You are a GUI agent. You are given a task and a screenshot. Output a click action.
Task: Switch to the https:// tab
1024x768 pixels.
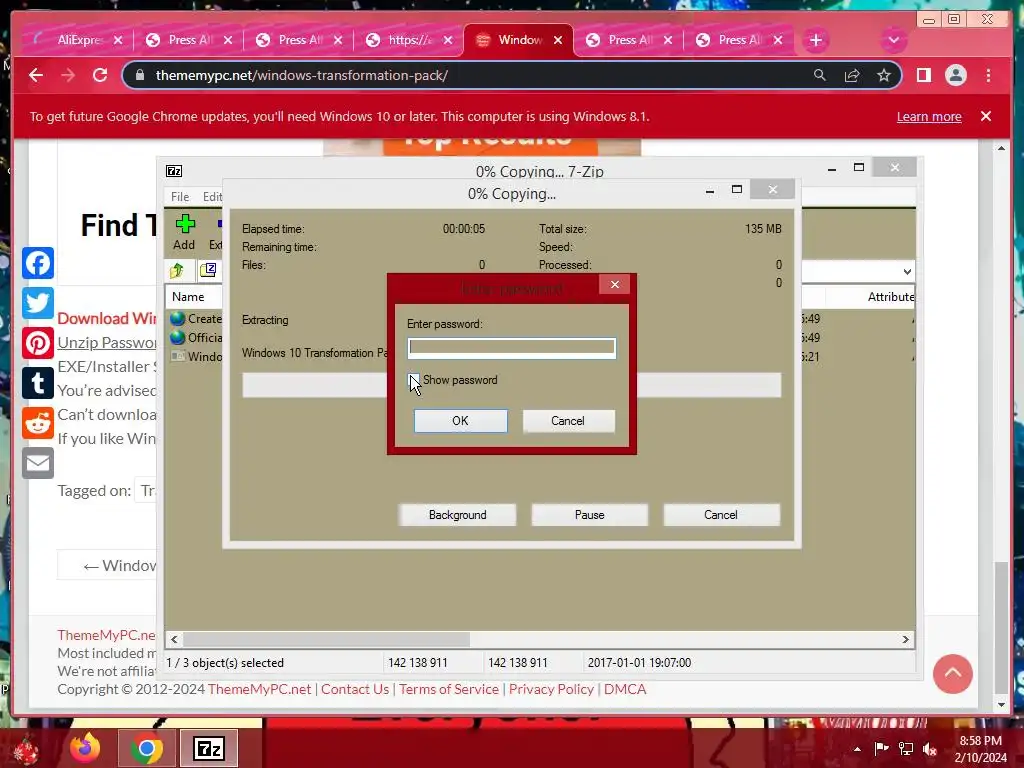(408, 40)
